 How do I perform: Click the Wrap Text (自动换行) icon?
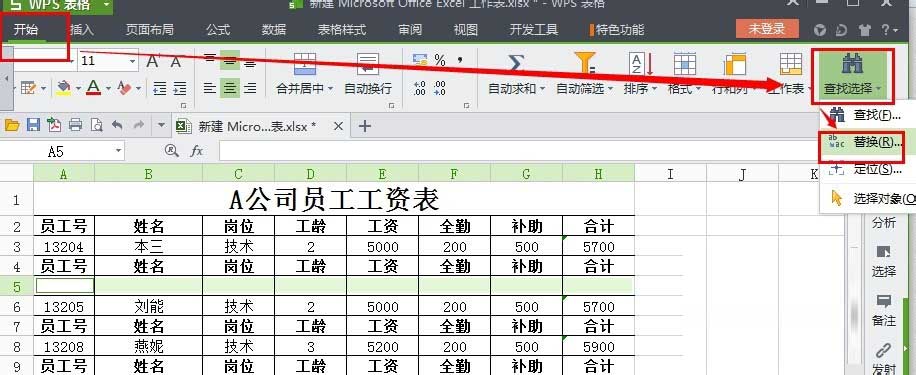[x=368, y=64]
